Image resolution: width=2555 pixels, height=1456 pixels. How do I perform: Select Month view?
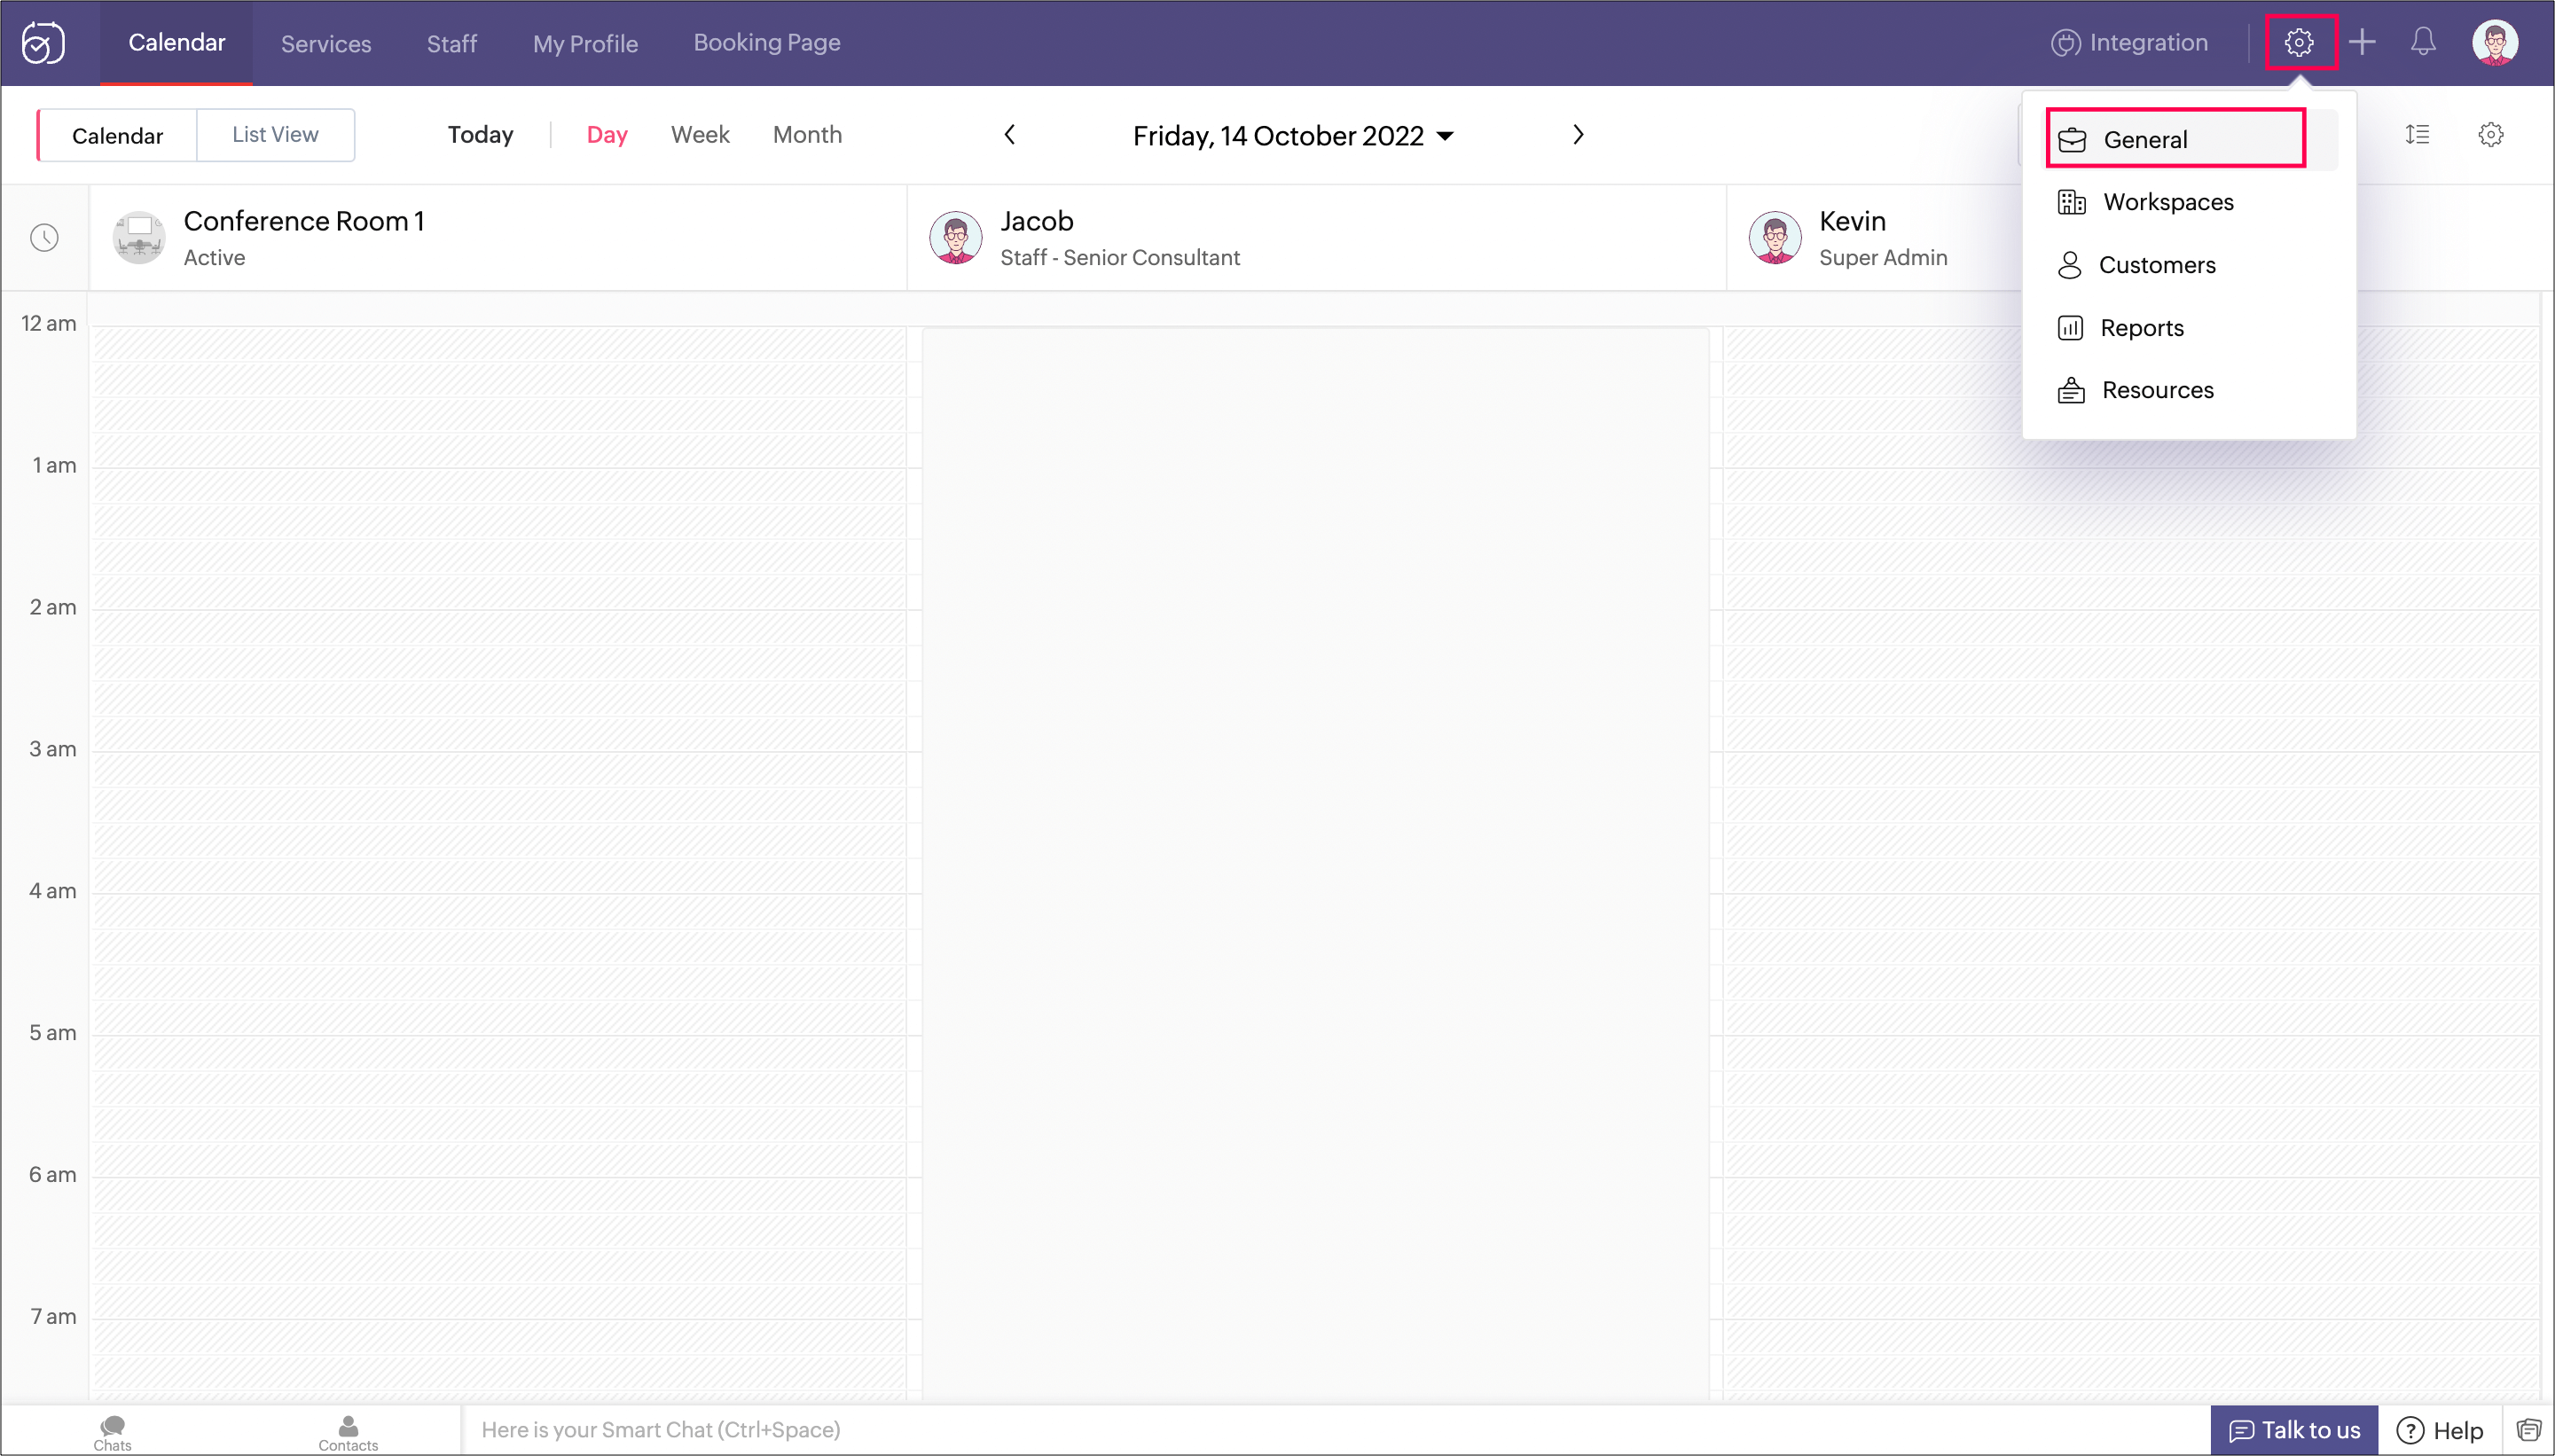[807, 135]
